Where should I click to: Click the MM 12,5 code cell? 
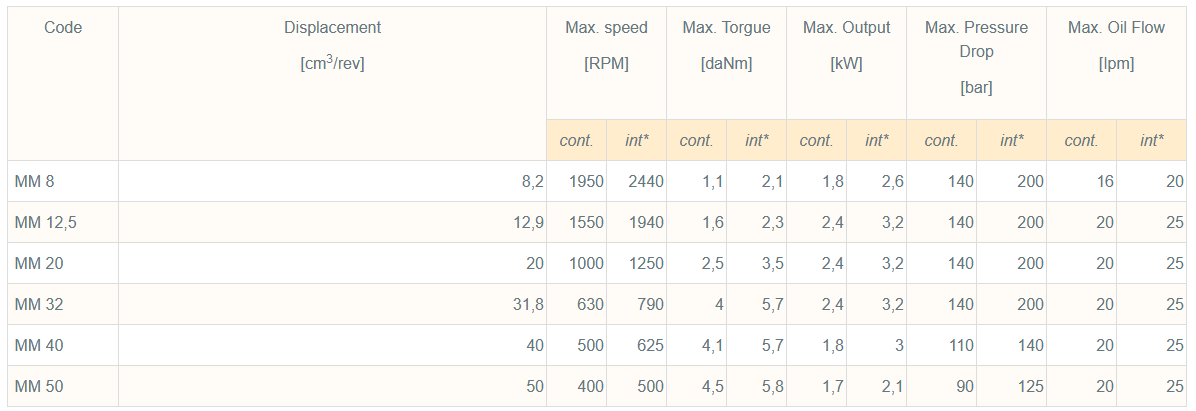click(45, 223)
